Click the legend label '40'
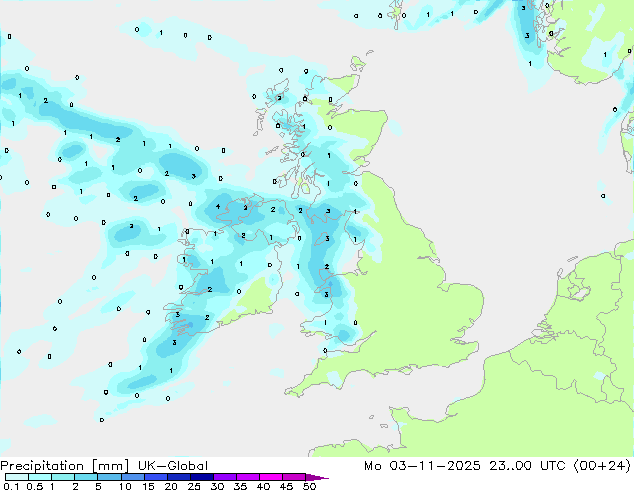 click(x=263, y=486)
